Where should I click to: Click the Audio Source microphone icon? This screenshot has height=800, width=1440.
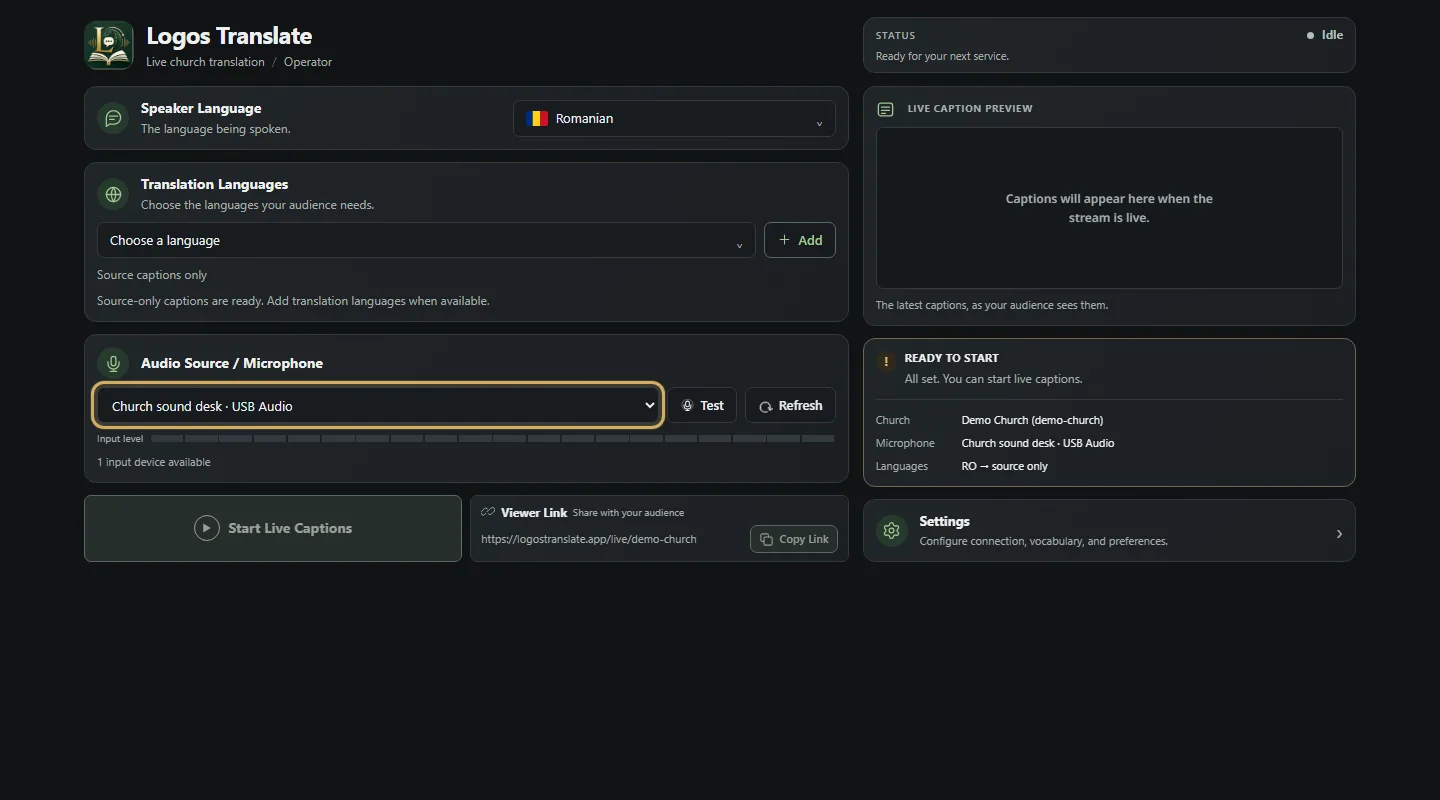(x=113, y=363)
